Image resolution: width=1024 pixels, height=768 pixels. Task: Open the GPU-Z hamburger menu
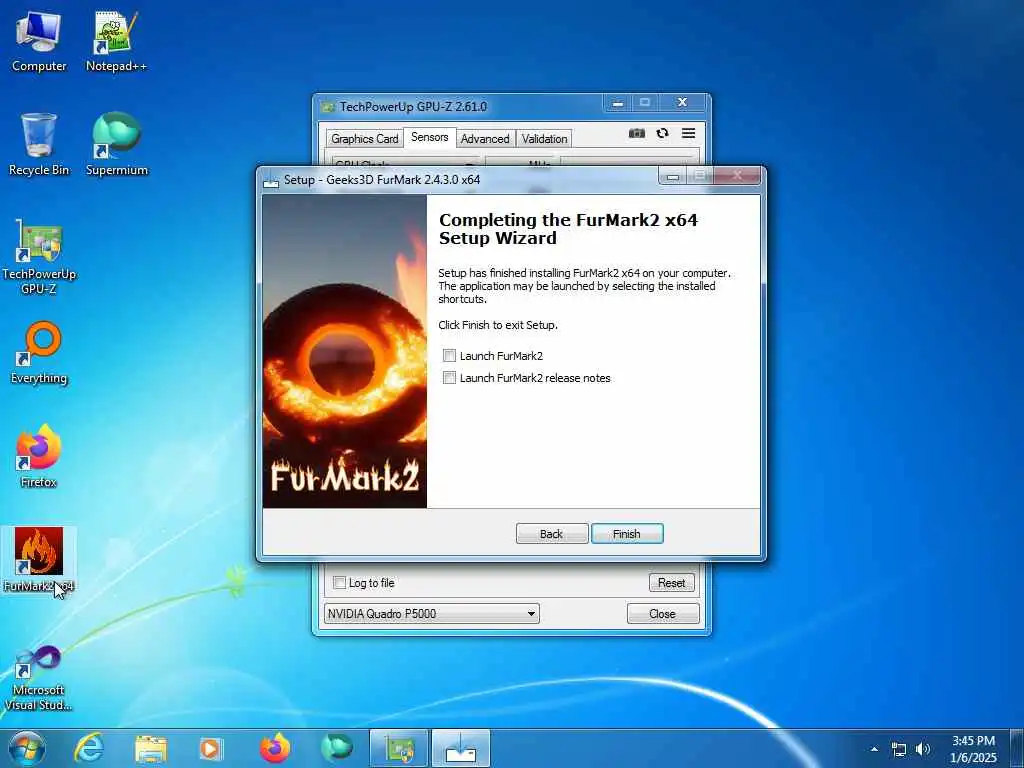click(x=688, y=133)
